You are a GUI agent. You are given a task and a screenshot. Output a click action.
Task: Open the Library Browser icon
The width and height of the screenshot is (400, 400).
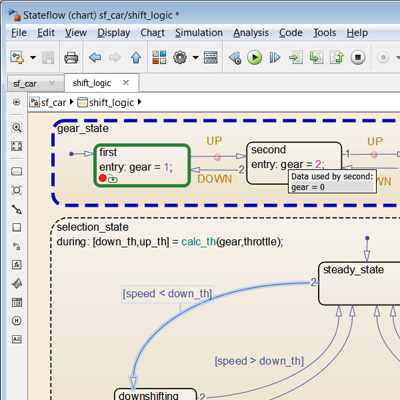159,57
